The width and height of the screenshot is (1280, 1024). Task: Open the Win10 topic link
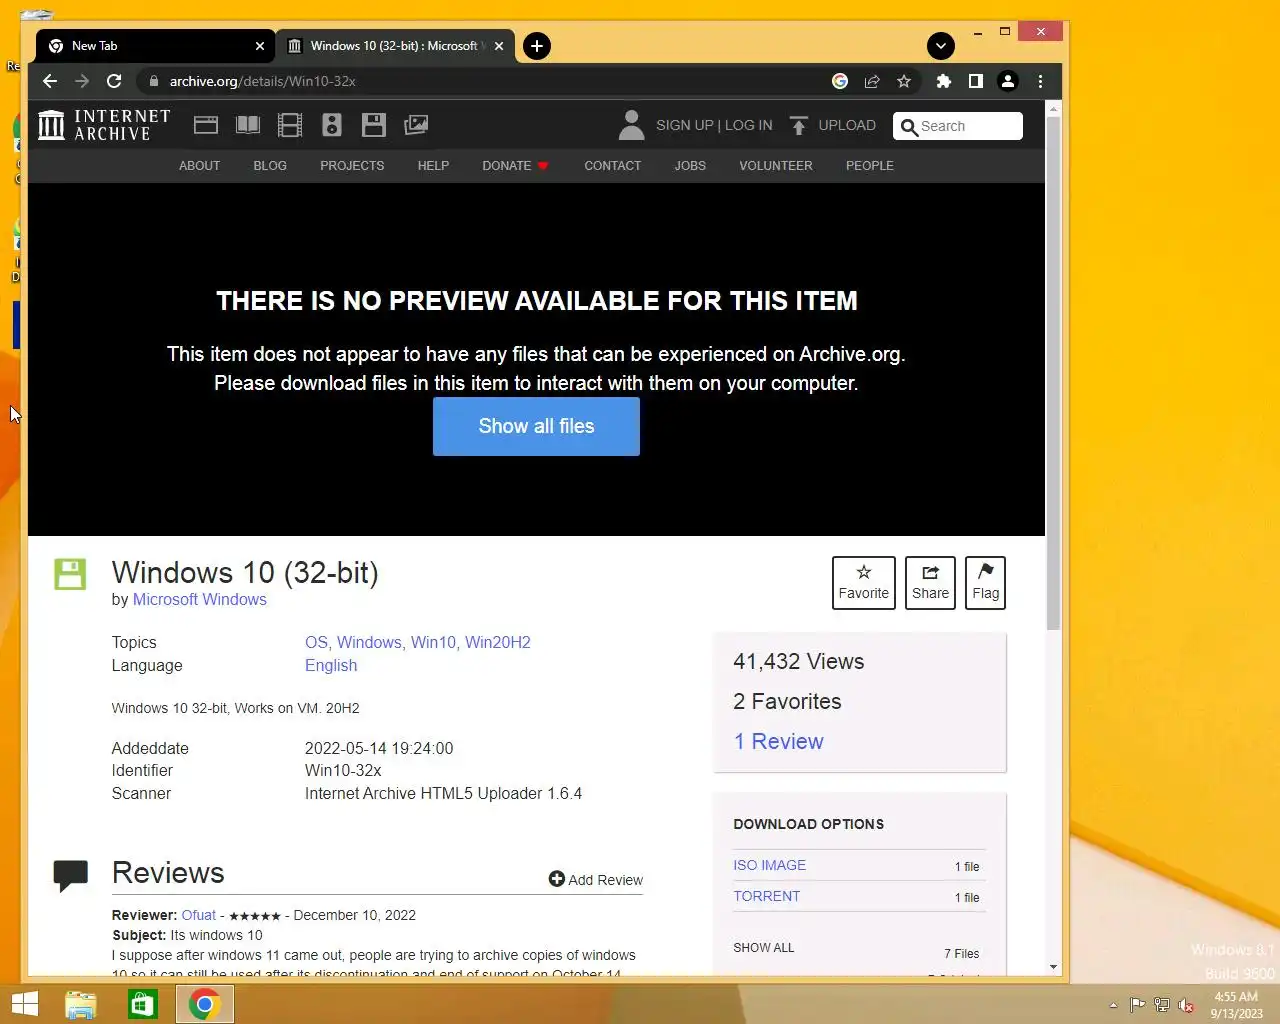(x=433, y=642)
